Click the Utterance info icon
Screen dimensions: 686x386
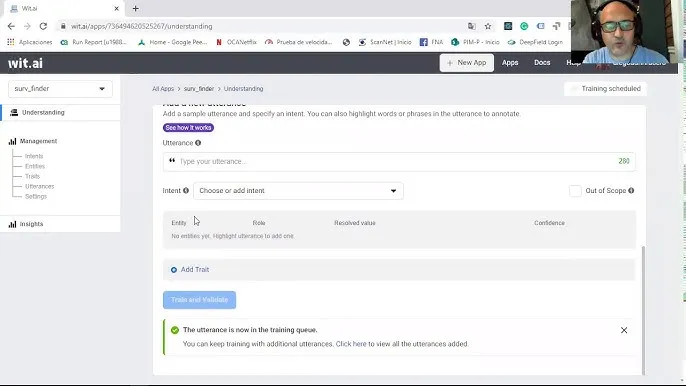[198, 143]
